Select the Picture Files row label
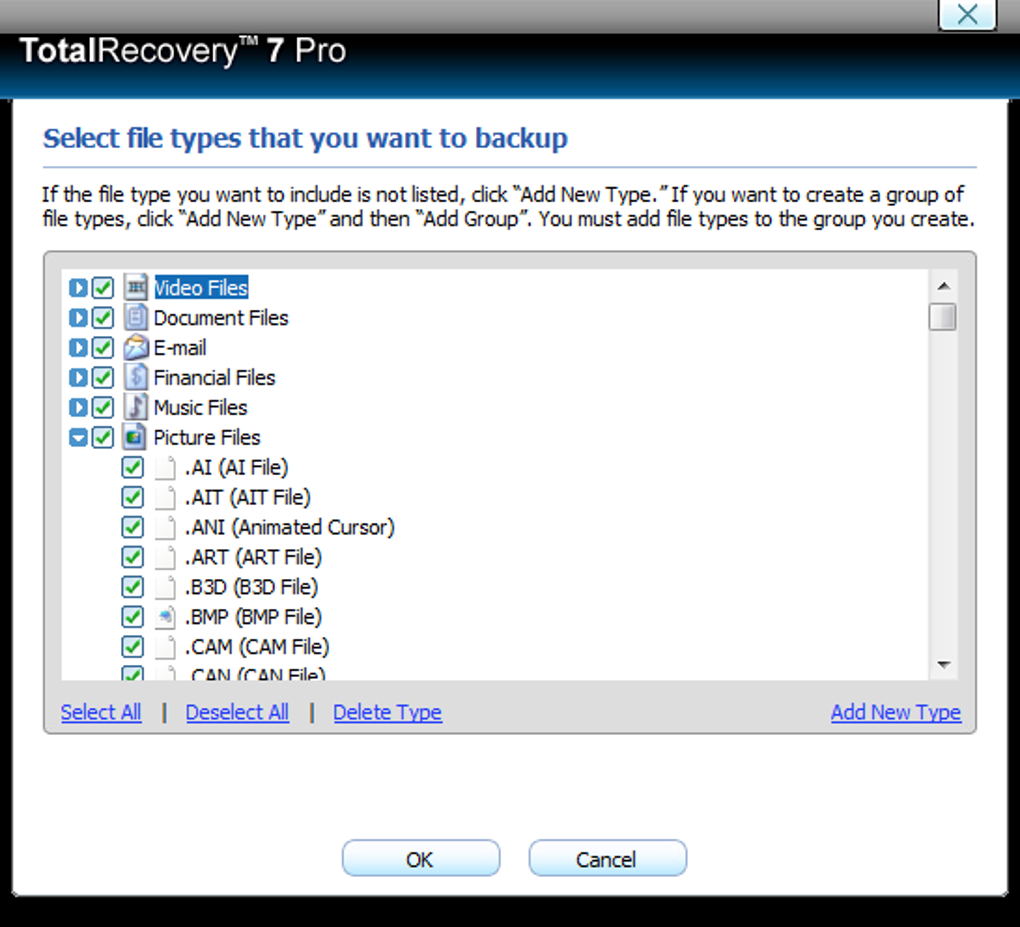The height and width of the screenshot is (927, 1020). 207,437
